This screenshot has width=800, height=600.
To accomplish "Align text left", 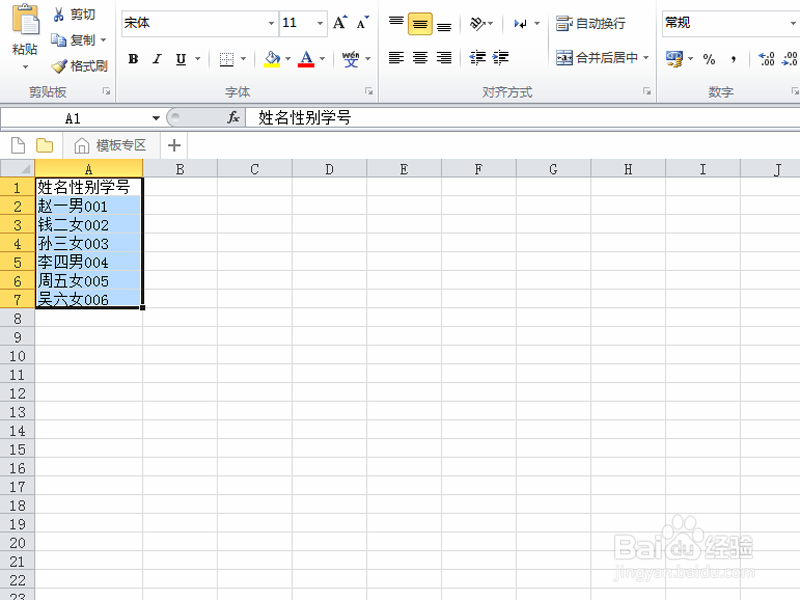I will coord(396,58).
